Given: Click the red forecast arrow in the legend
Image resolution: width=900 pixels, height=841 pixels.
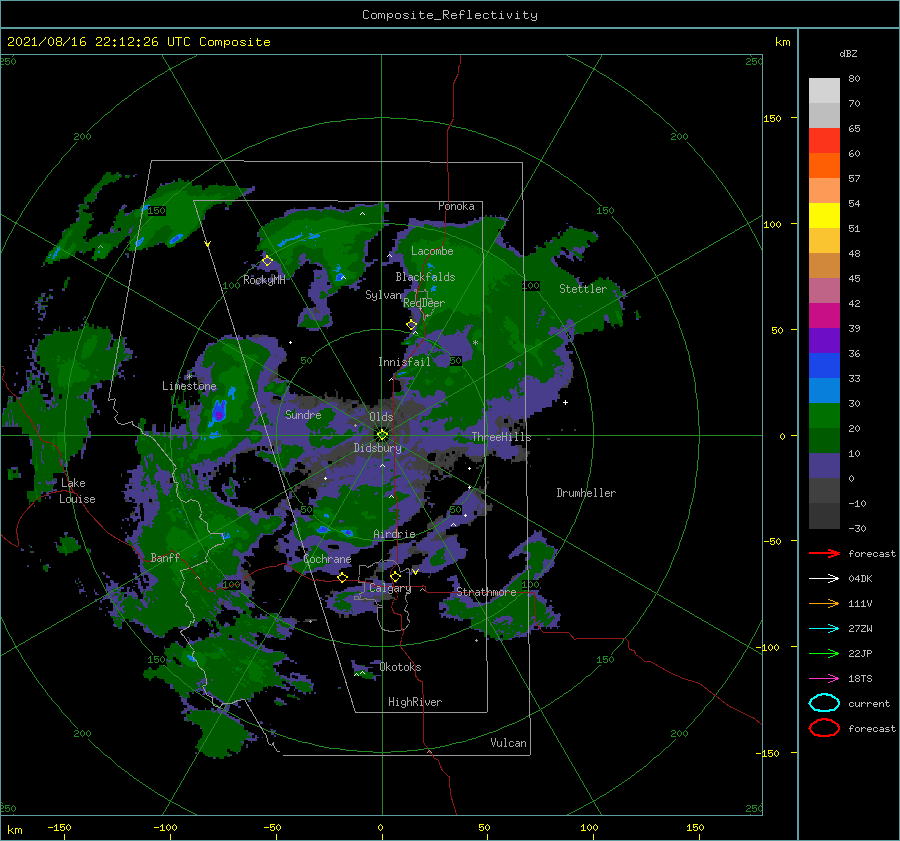Looking at the screenshot, I should 824,553.
